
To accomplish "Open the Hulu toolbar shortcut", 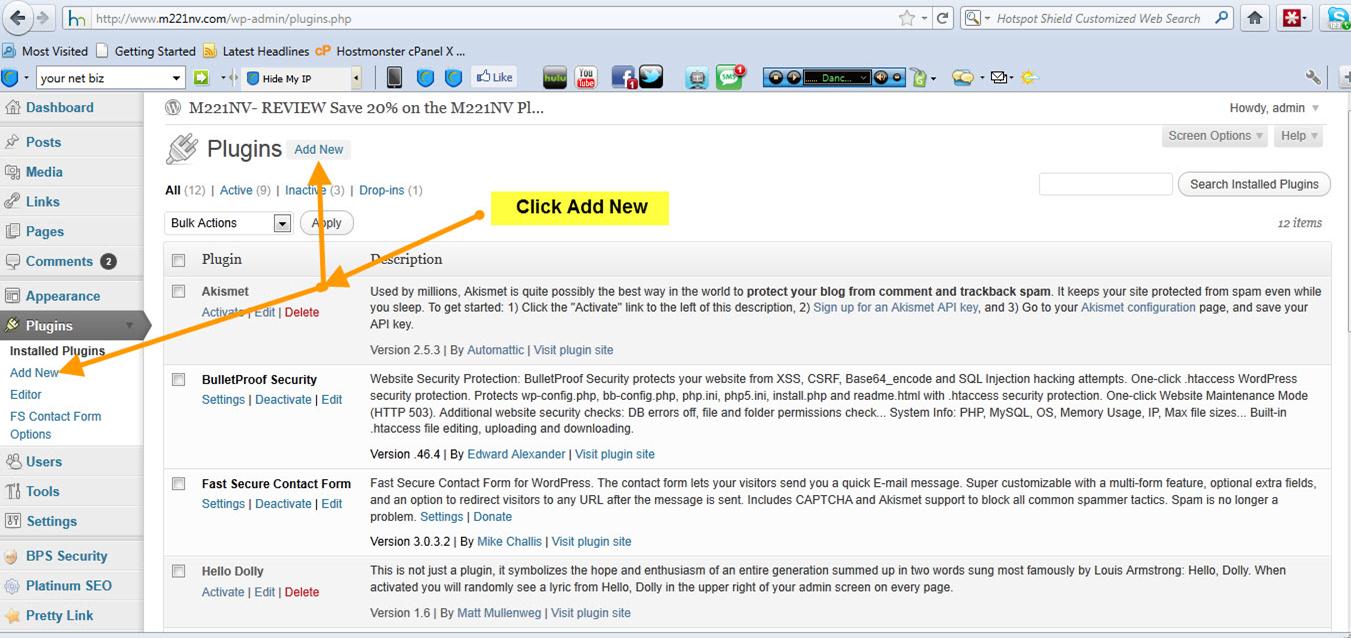I will [x=555, y=77].
